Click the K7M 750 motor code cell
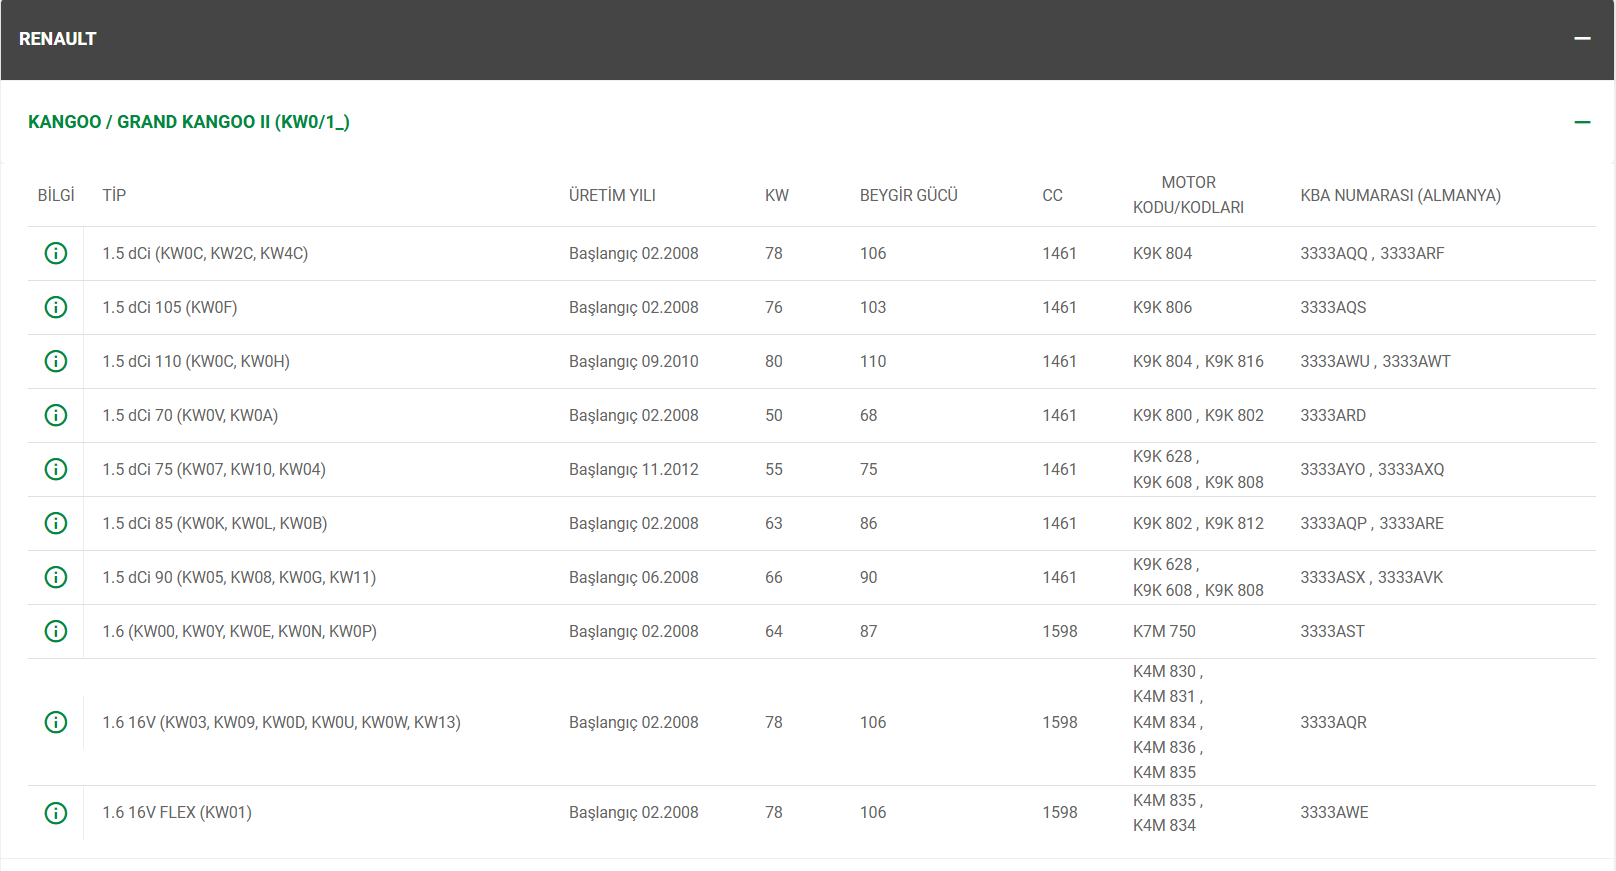Viewport: 1616px width, 871px height. click(1164, 632)
